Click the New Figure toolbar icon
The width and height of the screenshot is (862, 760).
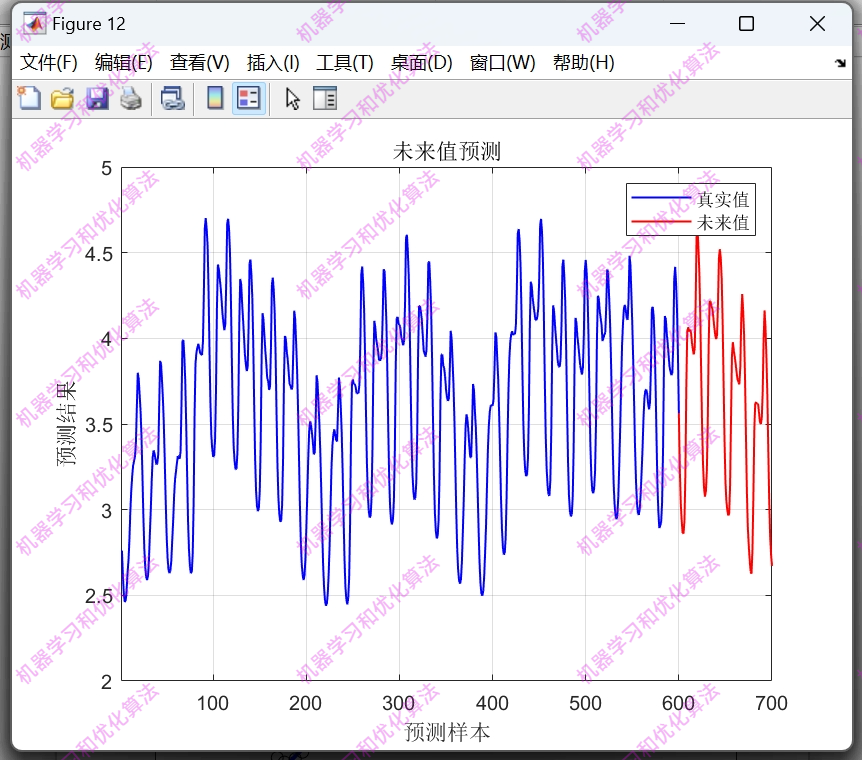tap(29, 99)
